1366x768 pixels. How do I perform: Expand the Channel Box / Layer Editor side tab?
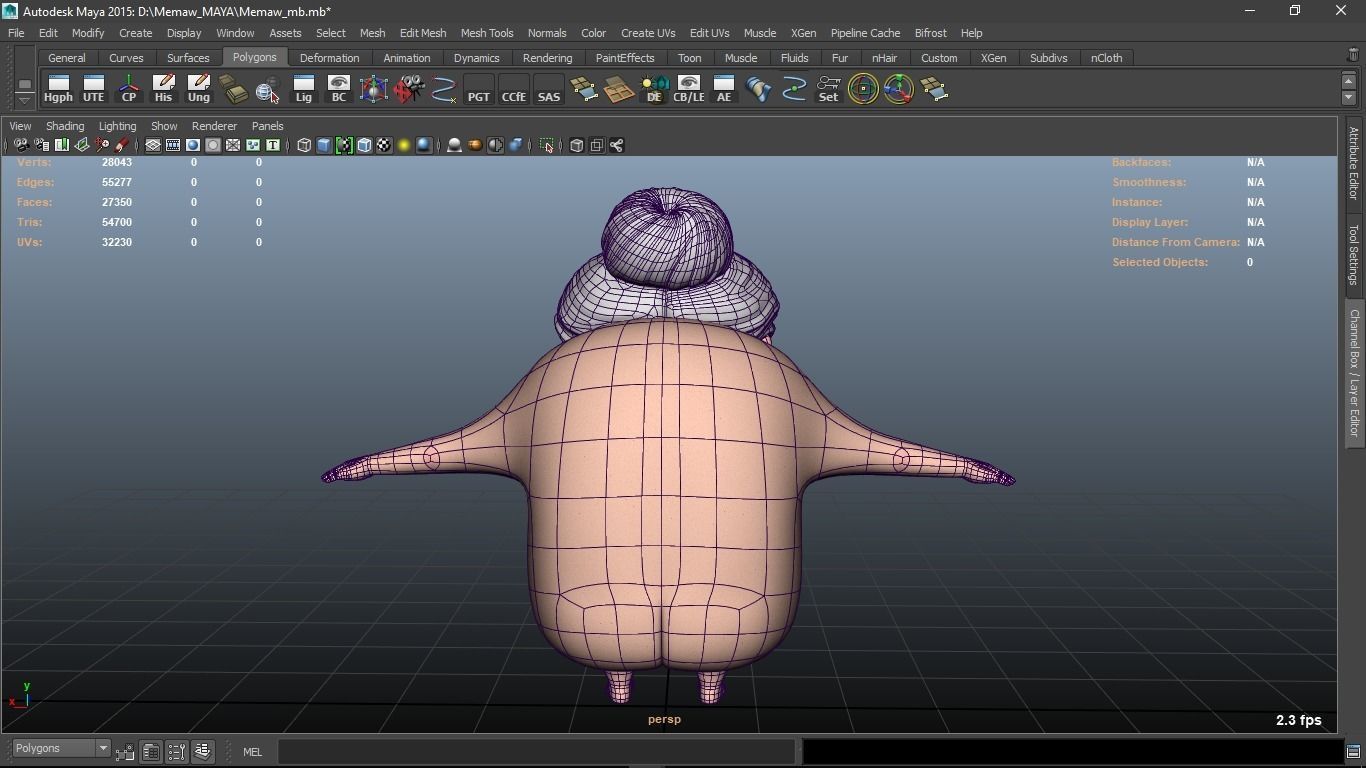[x=1353, y=372]
